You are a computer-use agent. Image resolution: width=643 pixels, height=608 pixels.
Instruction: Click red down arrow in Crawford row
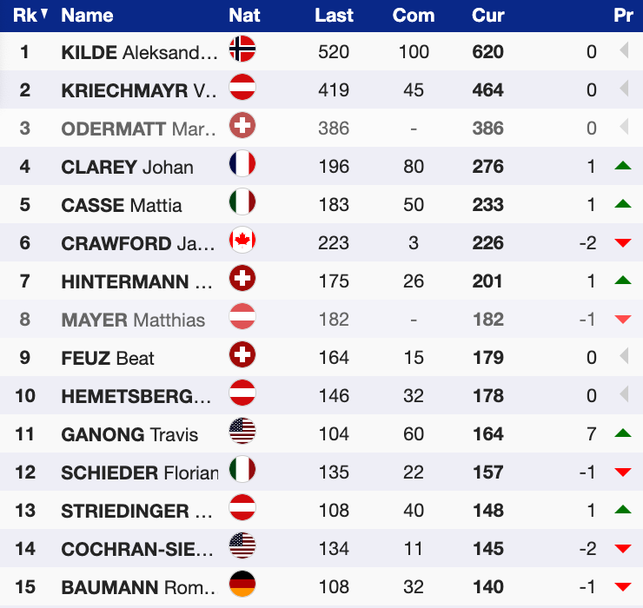tap(623, 243)
